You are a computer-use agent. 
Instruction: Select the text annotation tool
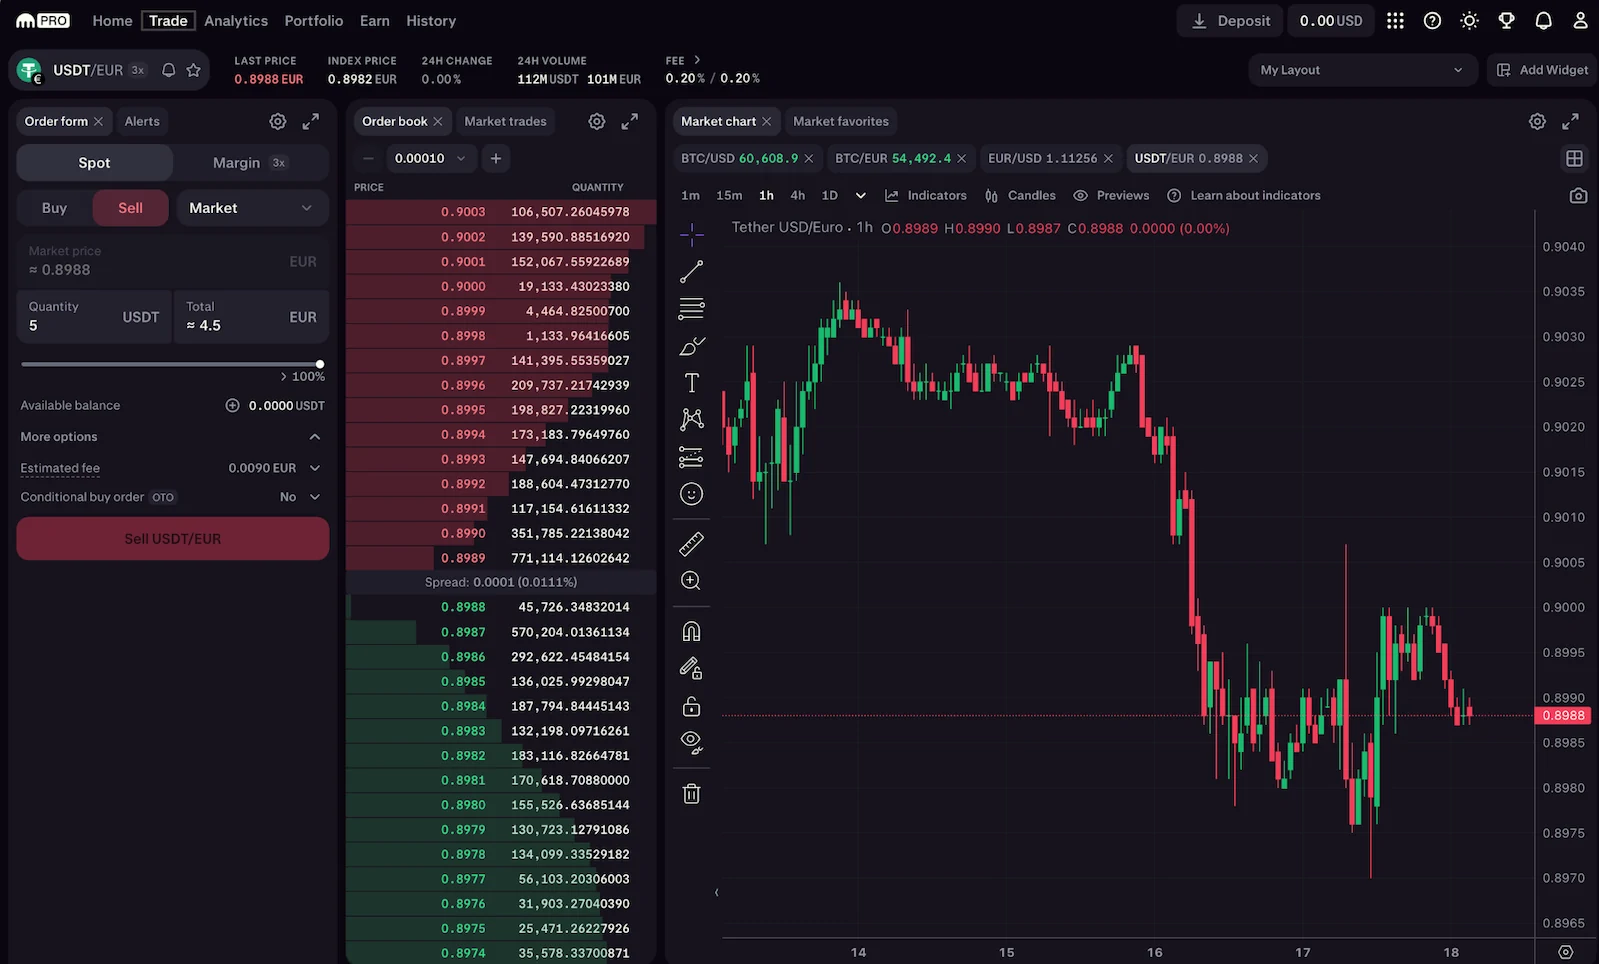click(691, 383)
